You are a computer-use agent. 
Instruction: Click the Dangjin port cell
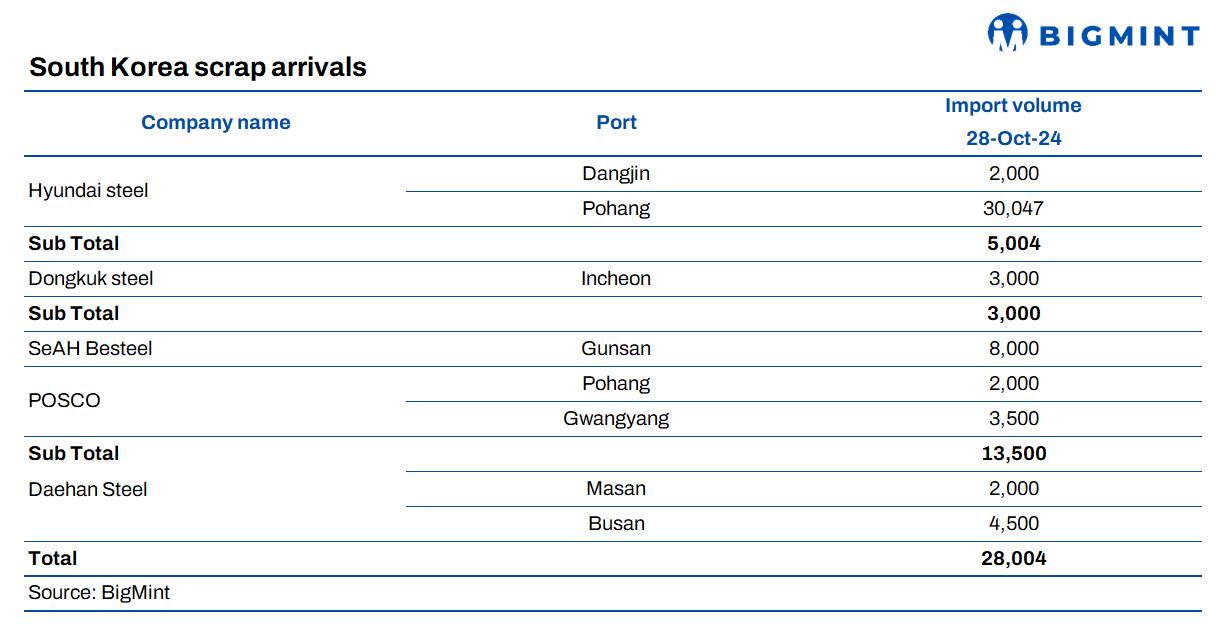tap(616, 173)
